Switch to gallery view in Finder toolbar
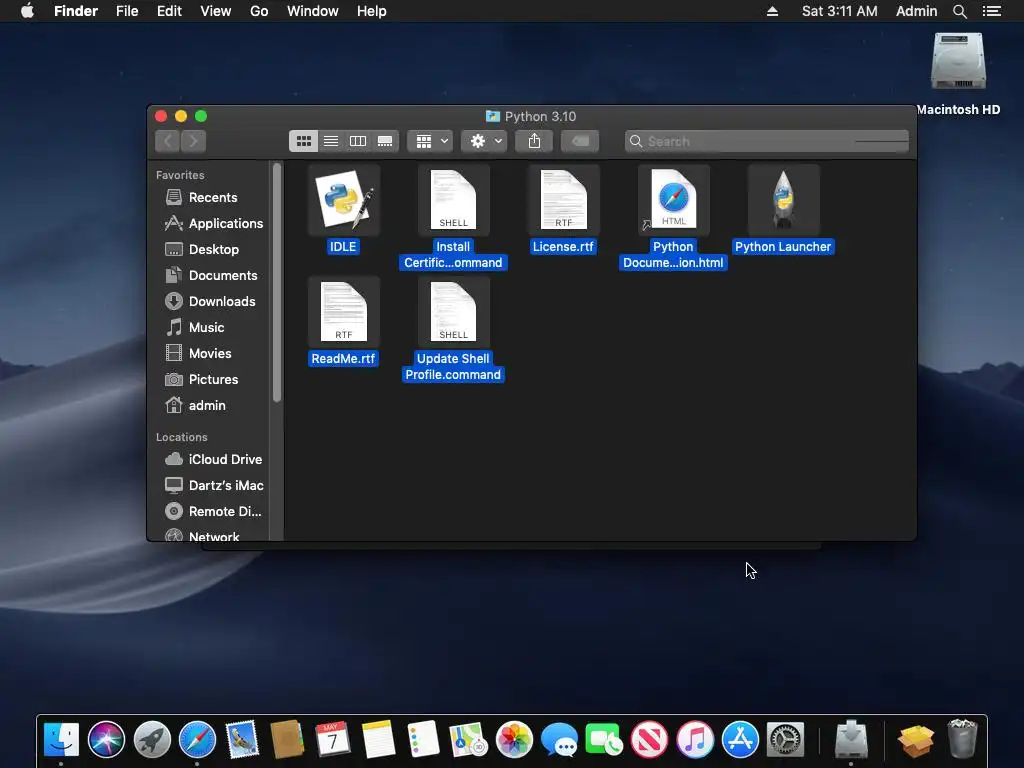Screen dimensions: 1024x768 (385, 141)
